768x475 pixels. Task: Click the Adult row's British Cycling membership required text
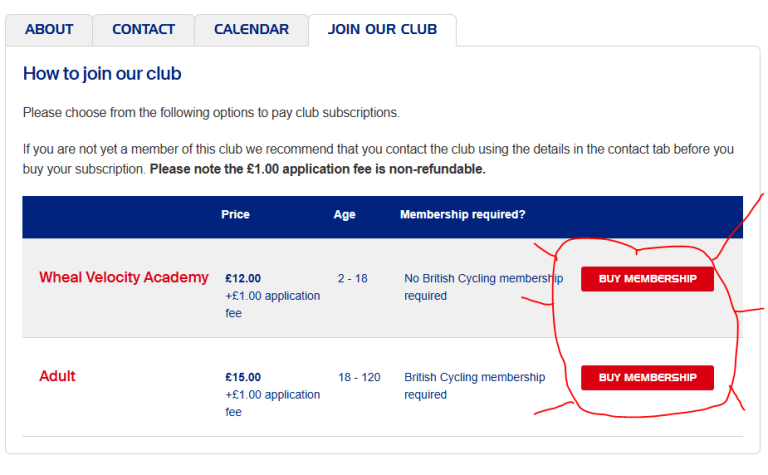pos(475,386)
